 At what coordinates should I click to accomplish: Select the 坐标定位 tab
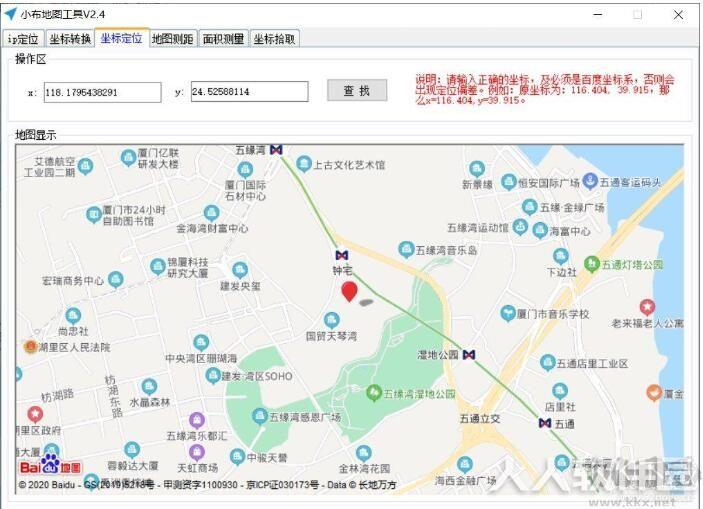click(121, 38)
